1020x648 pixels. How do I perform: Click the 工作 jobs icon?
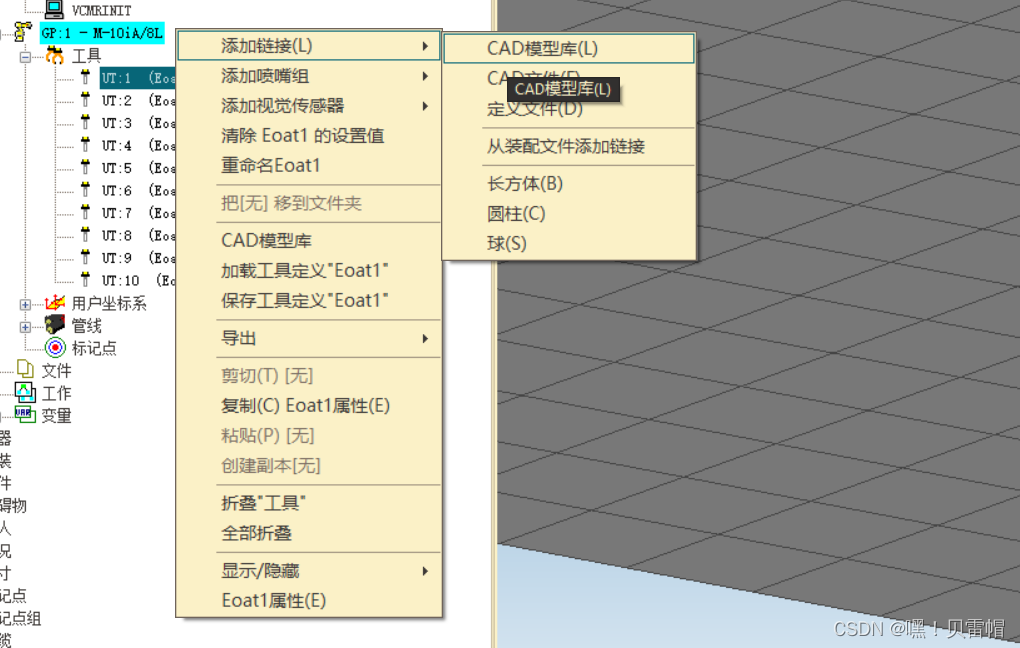coord(25,392)
